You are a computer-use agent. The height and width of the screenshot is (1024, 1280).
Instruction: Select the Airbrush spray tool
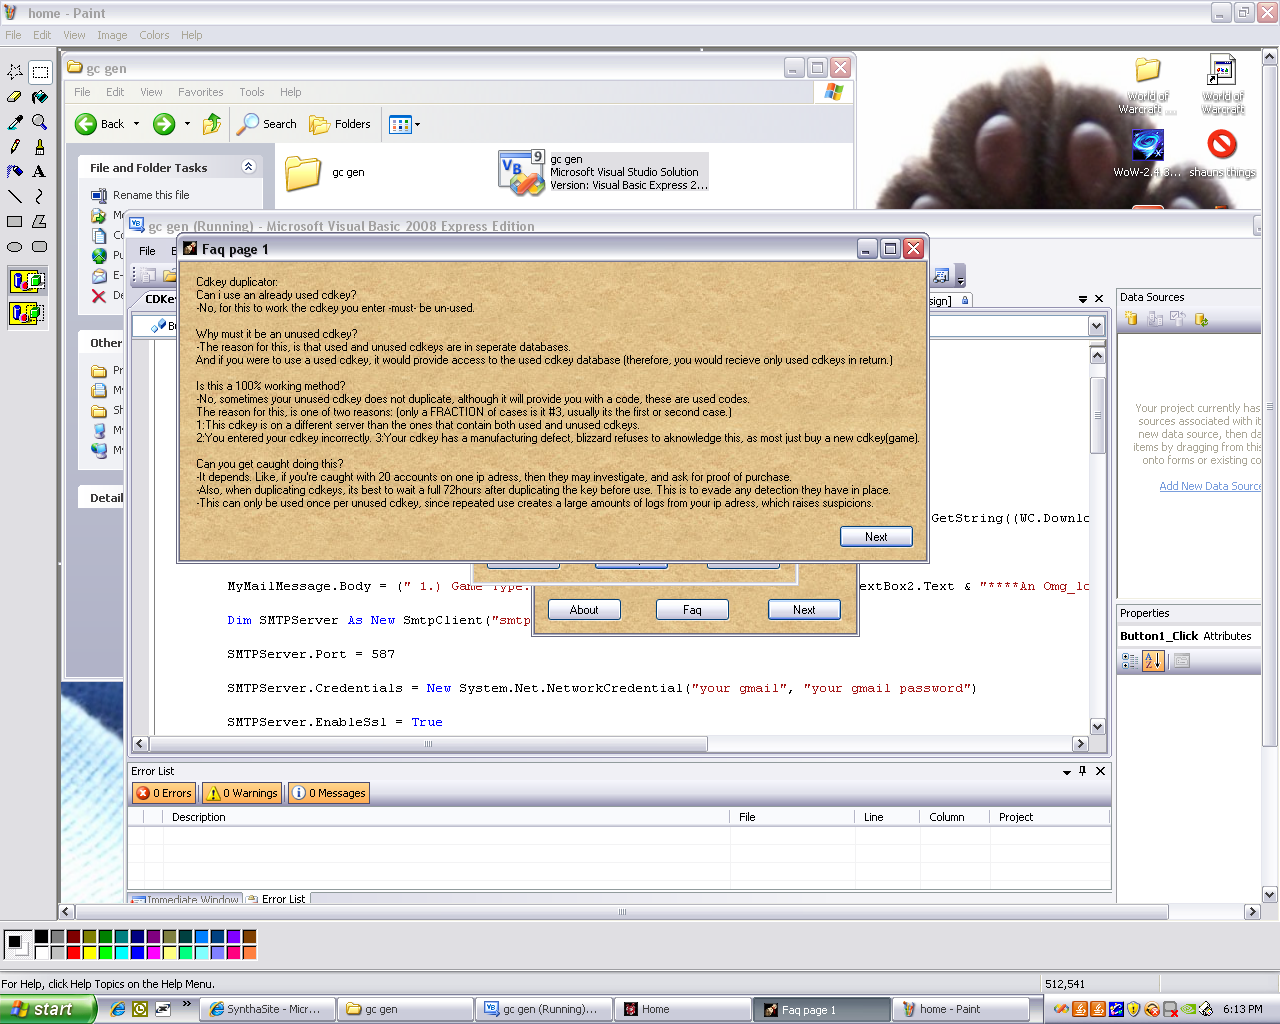[15, 172]
